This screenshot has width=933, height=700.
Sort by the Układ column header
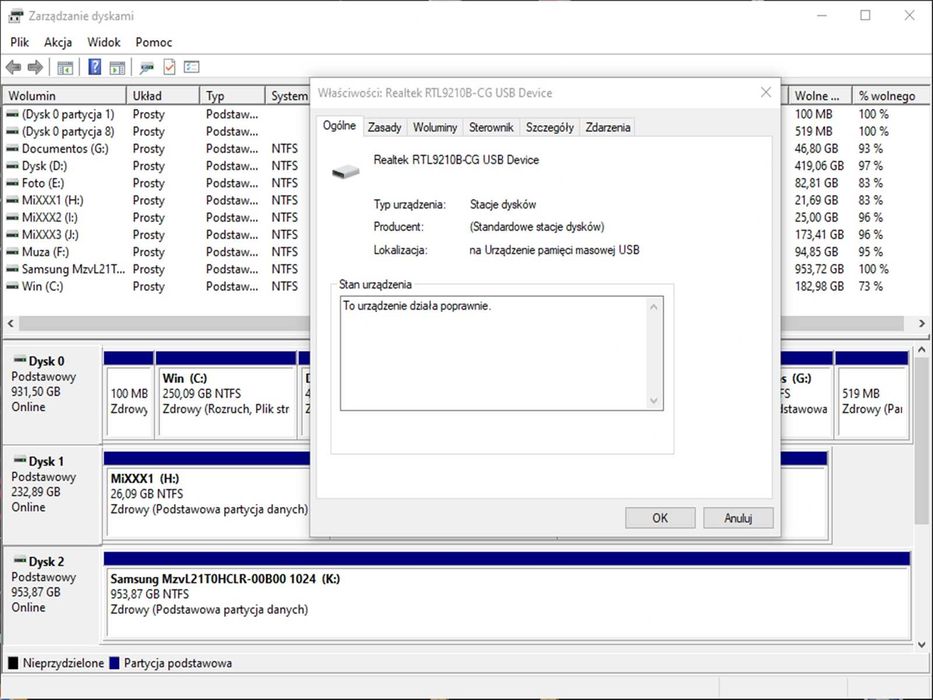[x=162, y=96]
